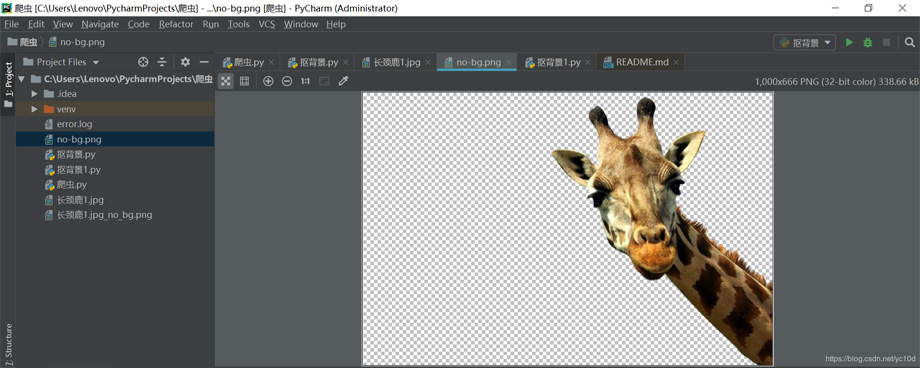The height and width of the screenshot is (368, 920).
Task: Switch to the README.md tab
Action: (x=641, y=62)
